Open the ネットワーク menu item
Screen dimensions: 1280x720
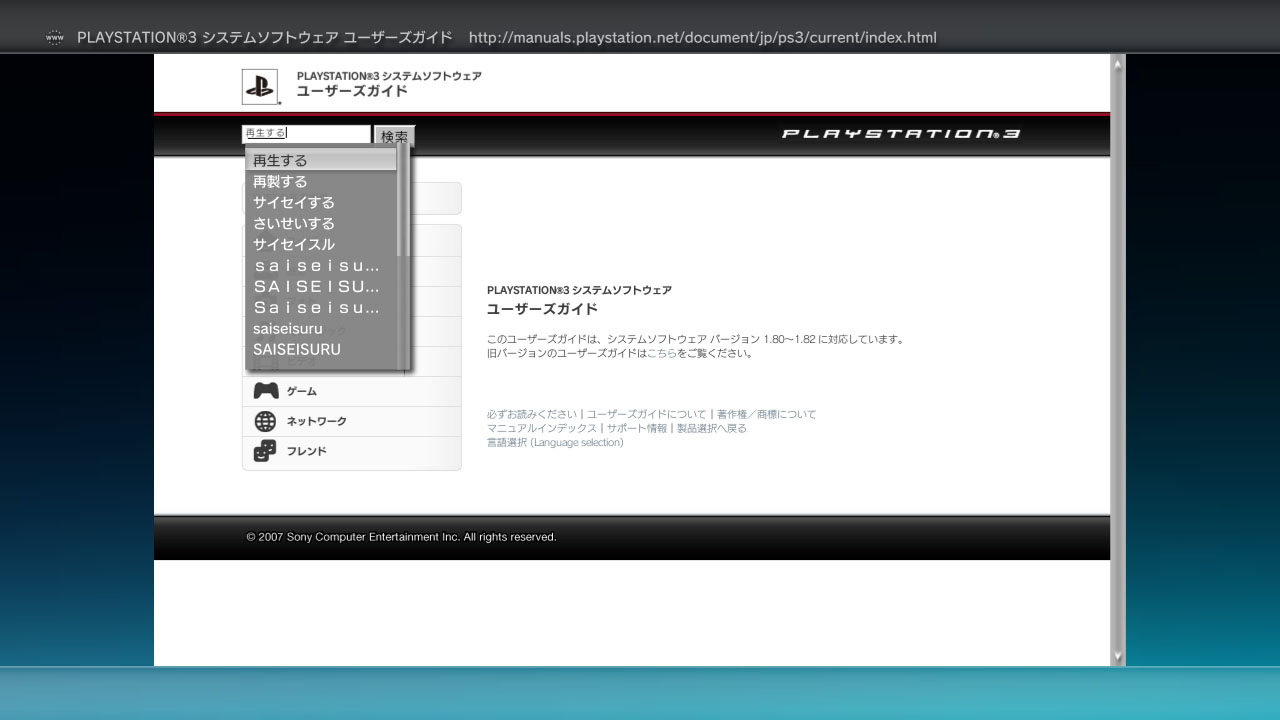(351, 421)
